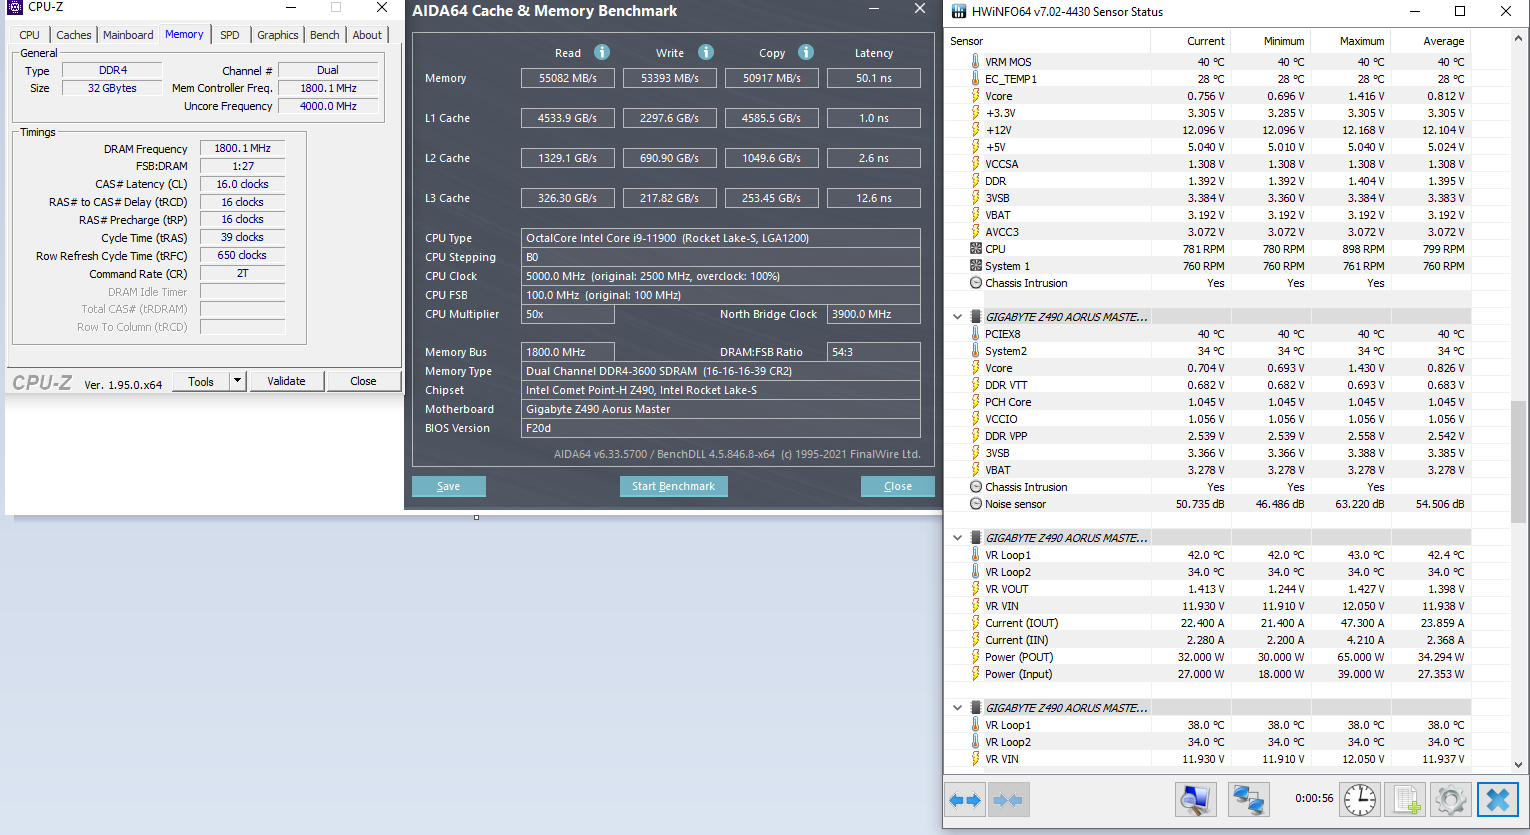Select the Noise sensor row icon
This screenshot has width=1530, height=835.
click(976, 504)
